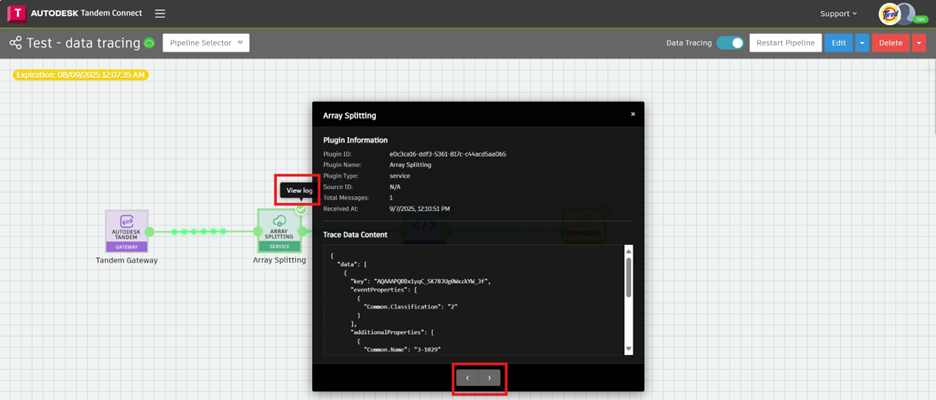The image size is (936, 400).
Task: Click the green cloud status icon
Action: point(149,43)
